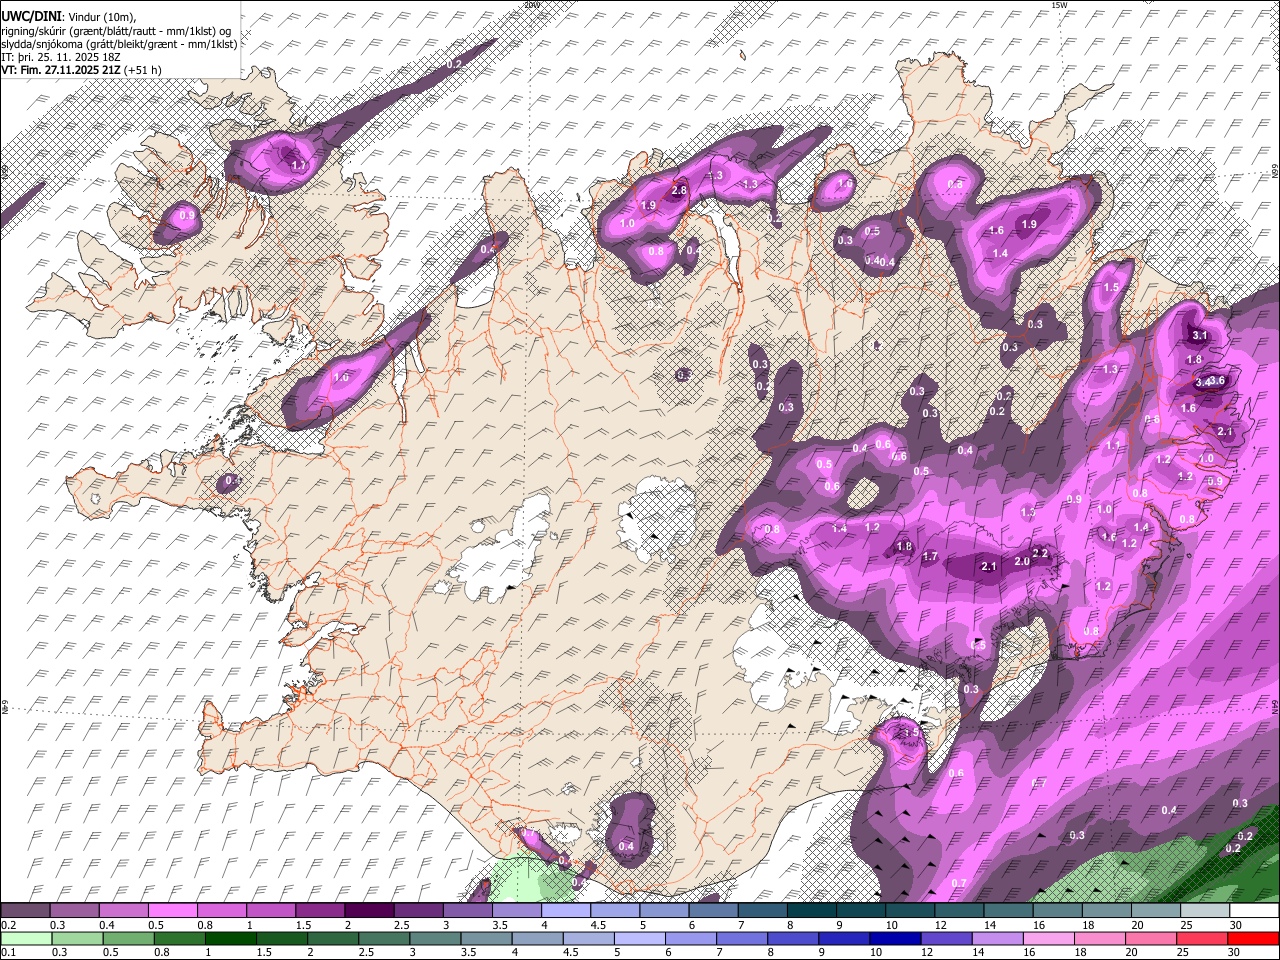
Task: Pick the white swatch above 30 in upper legend
Action: click(x=1254, y=911)
